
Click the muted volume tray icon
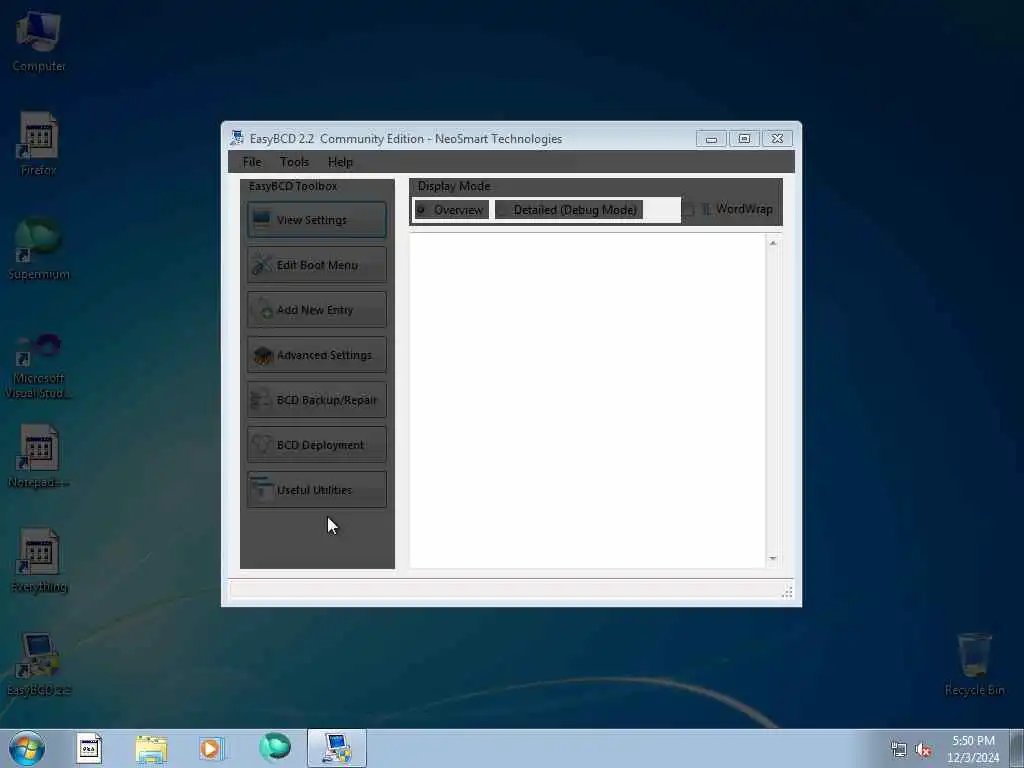923,750
